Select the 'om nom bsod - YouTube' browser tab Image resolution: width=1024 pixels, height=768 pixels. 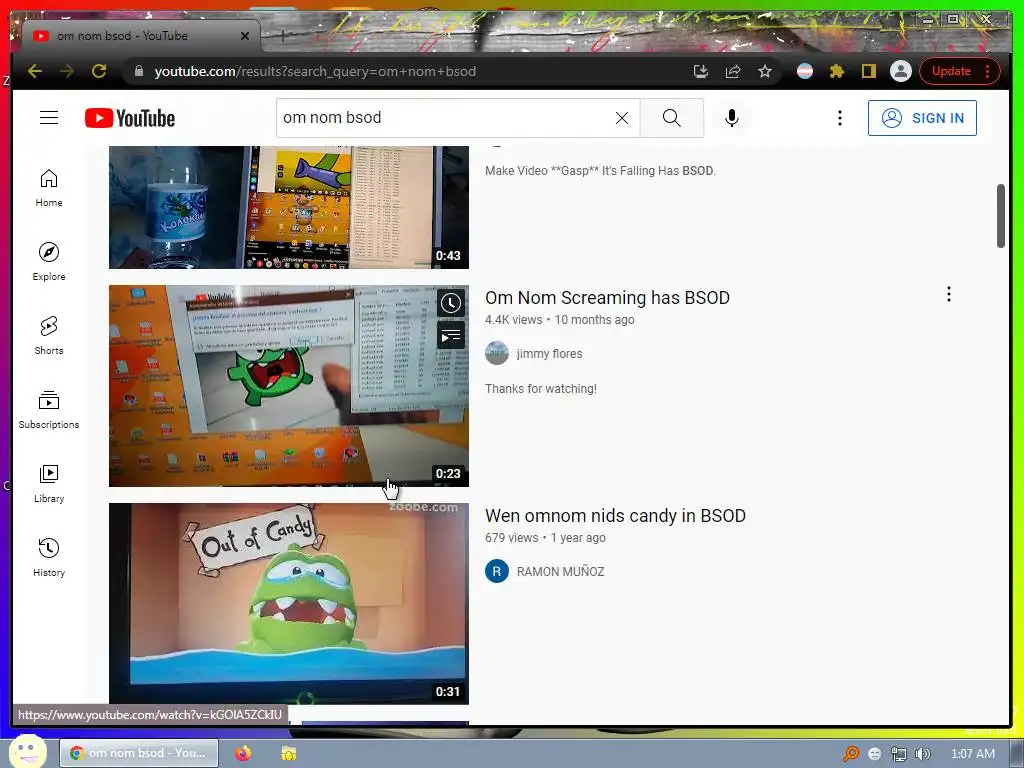140,36
